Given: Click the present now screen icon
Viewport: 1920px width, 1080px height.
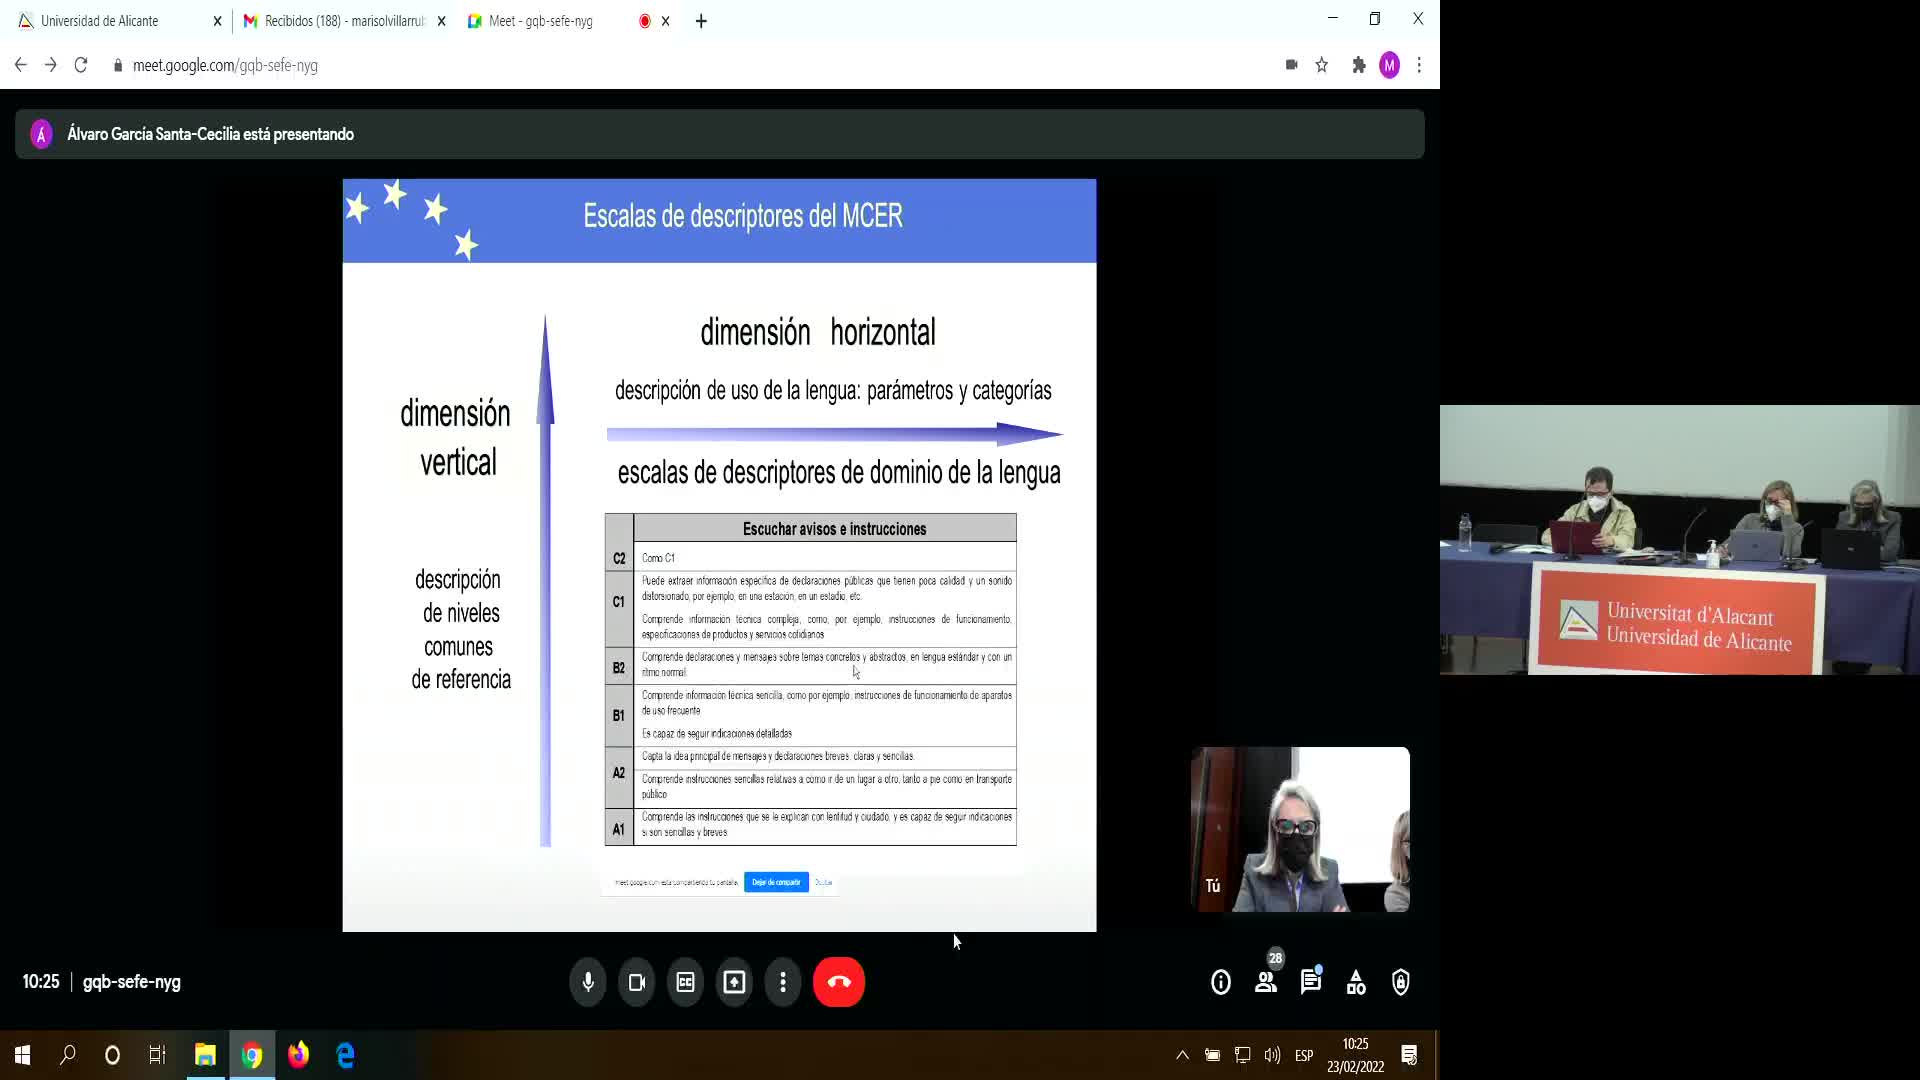Looking at the screenshot, I should pos(734,982).
